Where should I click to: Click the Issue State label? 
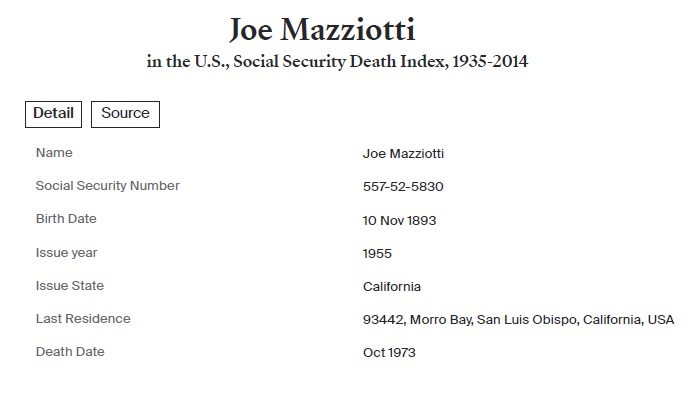coord(69,286)
